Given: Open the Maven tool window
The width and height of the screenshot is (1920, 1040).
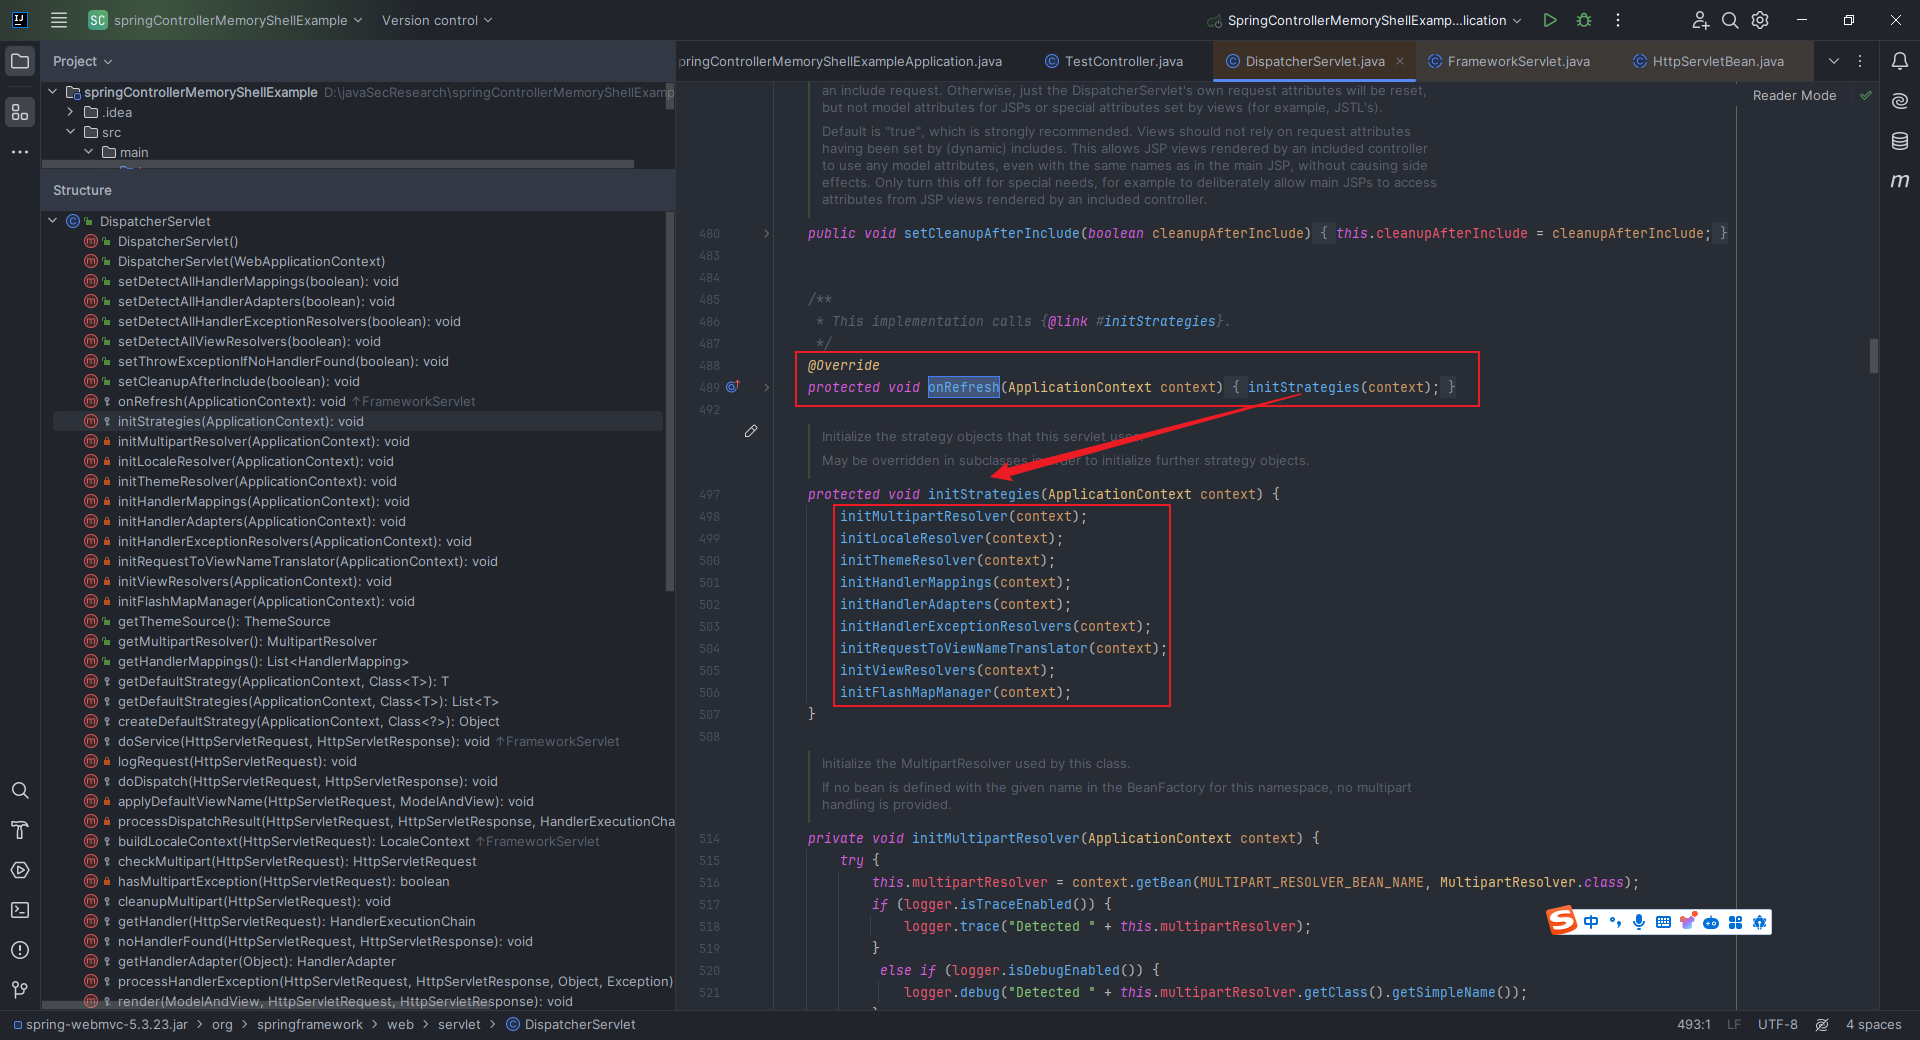Looking at the screenshot, I should (x=1900, y=181).
